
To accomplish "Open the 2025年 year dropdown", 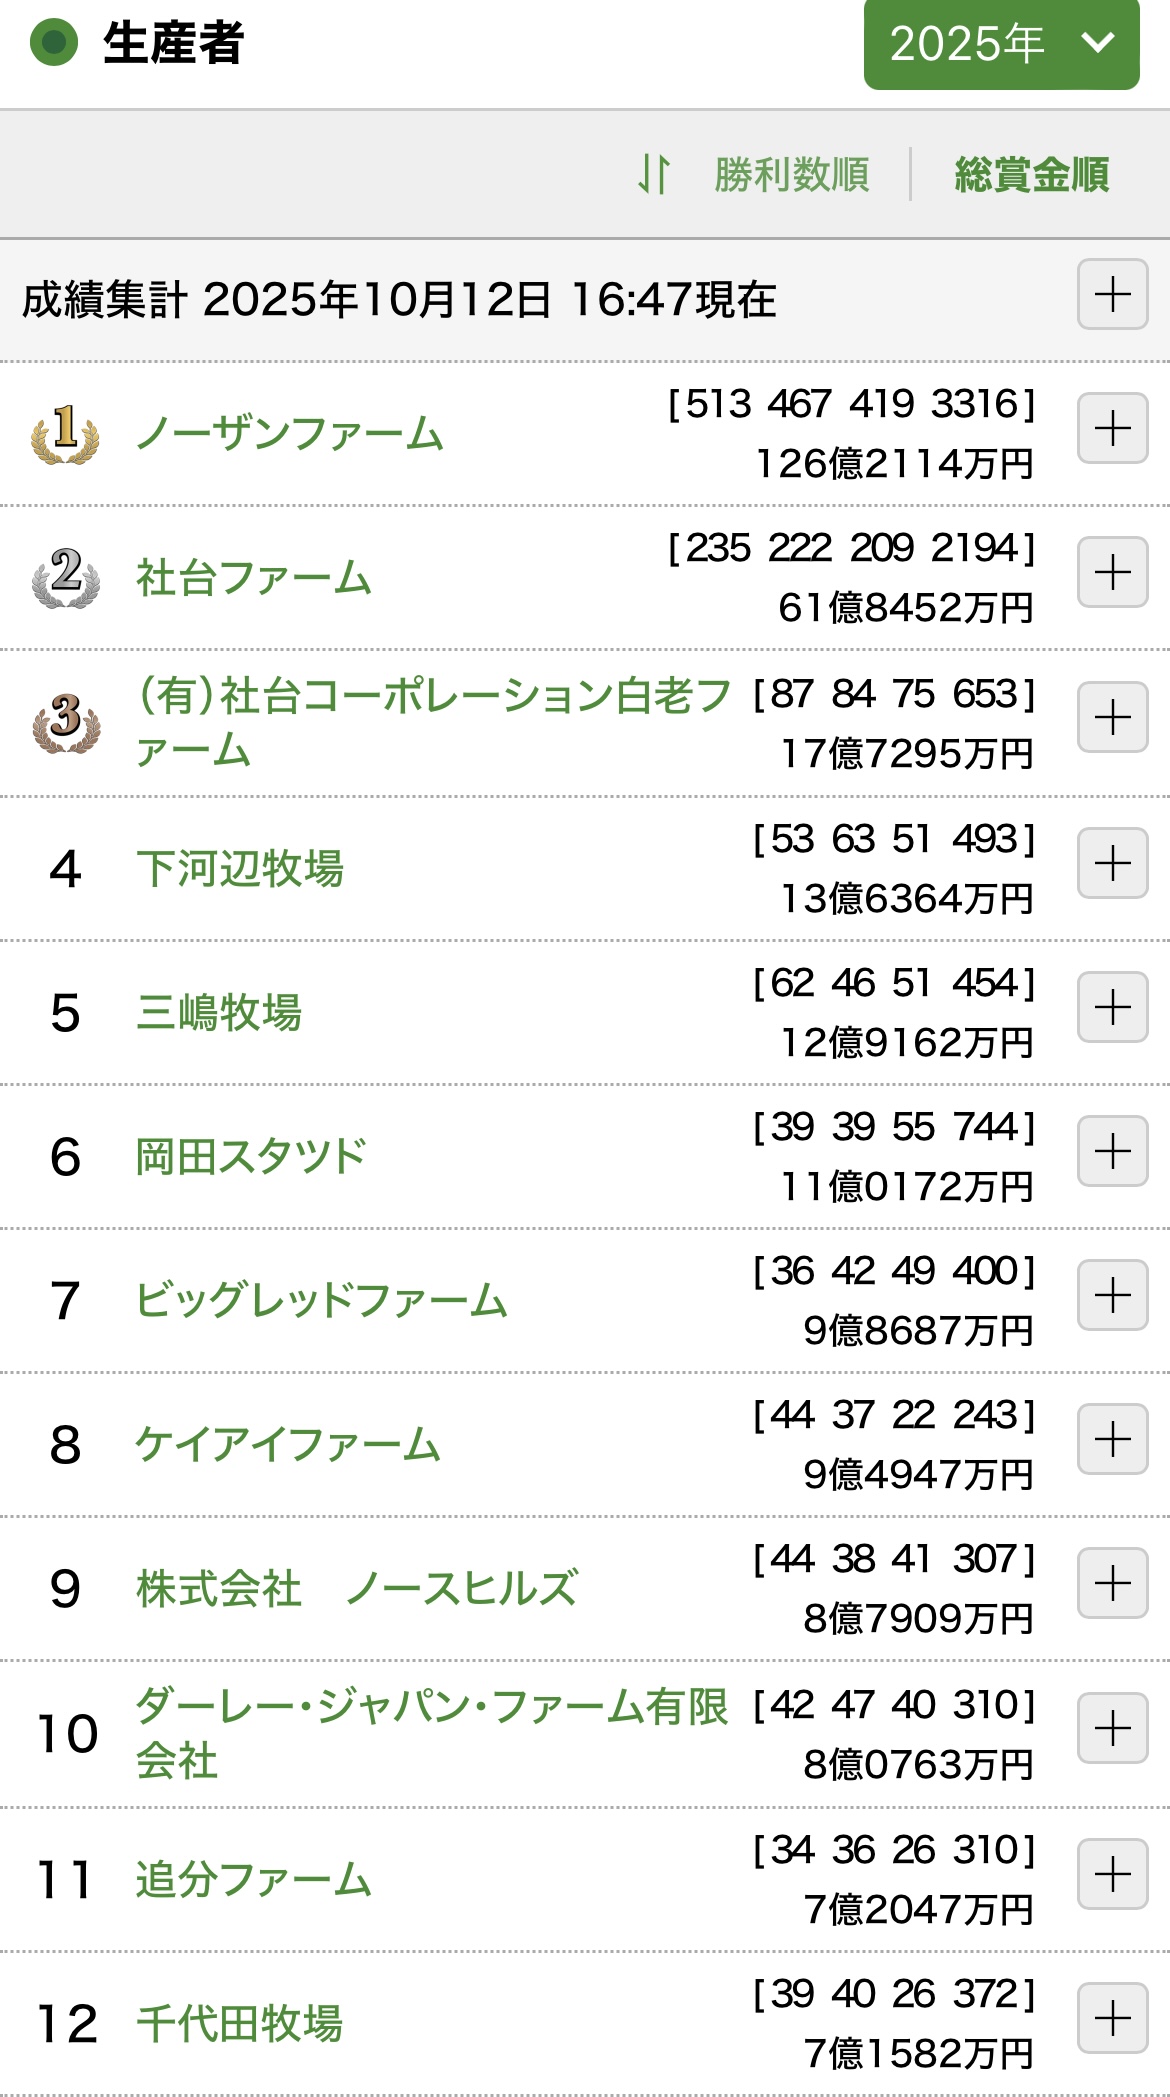I will tap(1001, 44).
